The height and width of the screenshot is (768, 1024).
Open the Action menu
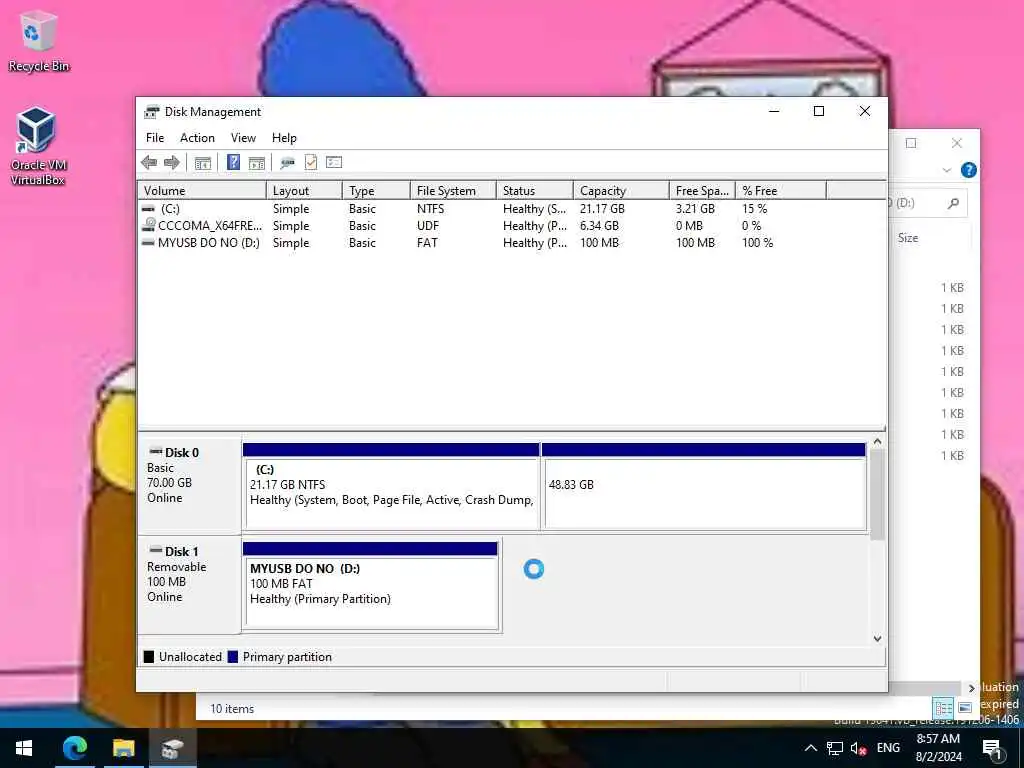click(197, 138)
